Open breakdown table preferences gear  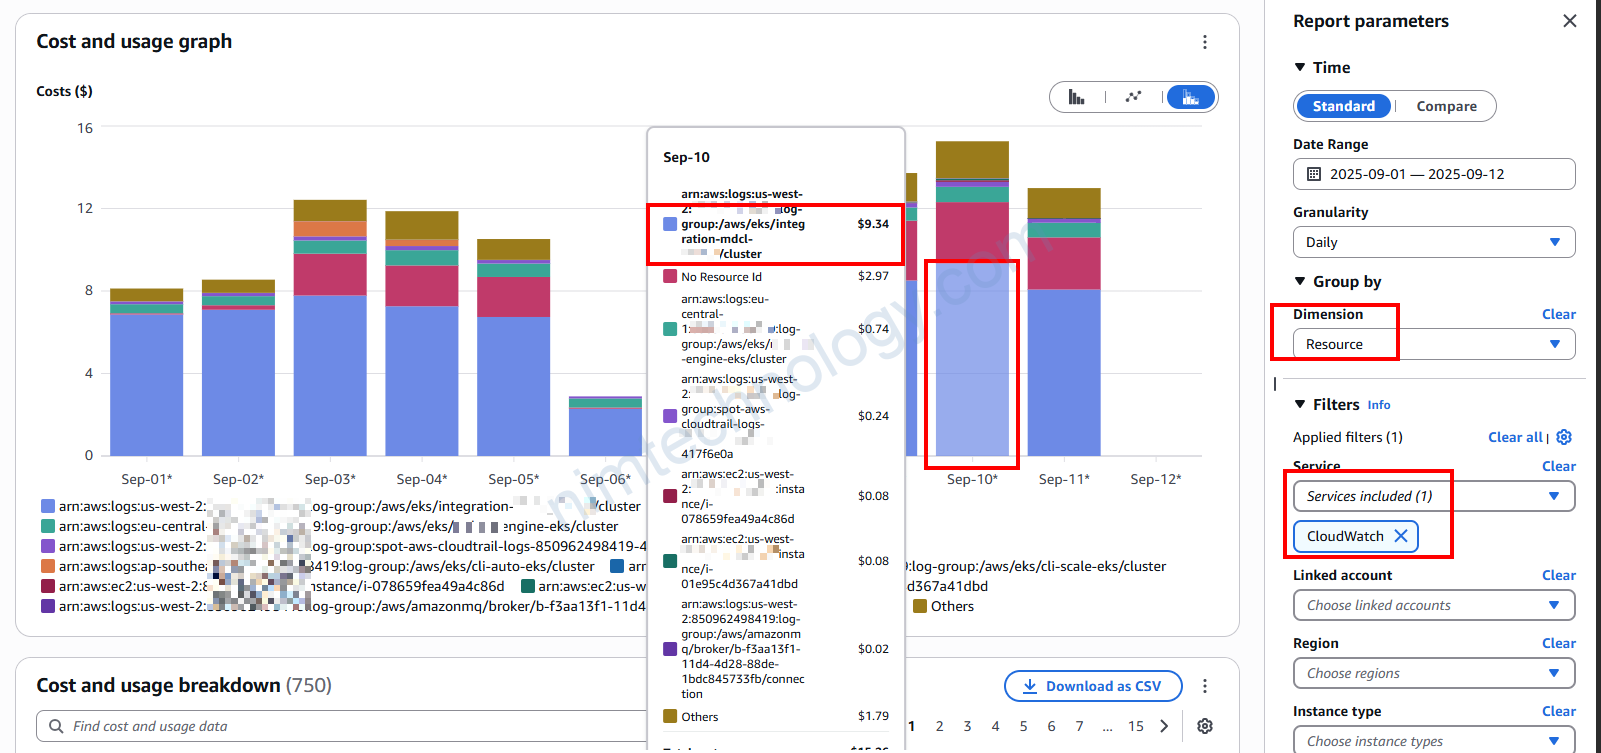click(1205, 726)
